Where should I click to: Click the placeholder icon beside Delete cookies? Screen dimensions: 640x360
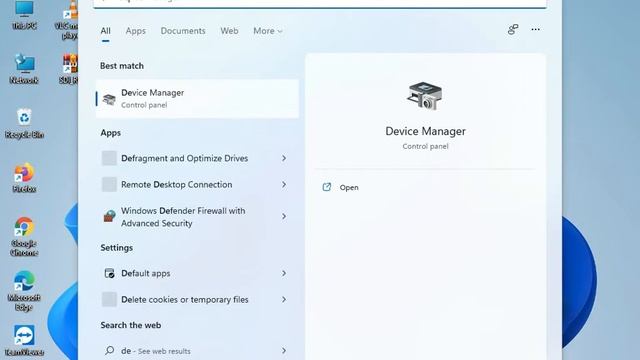[109, 299]
